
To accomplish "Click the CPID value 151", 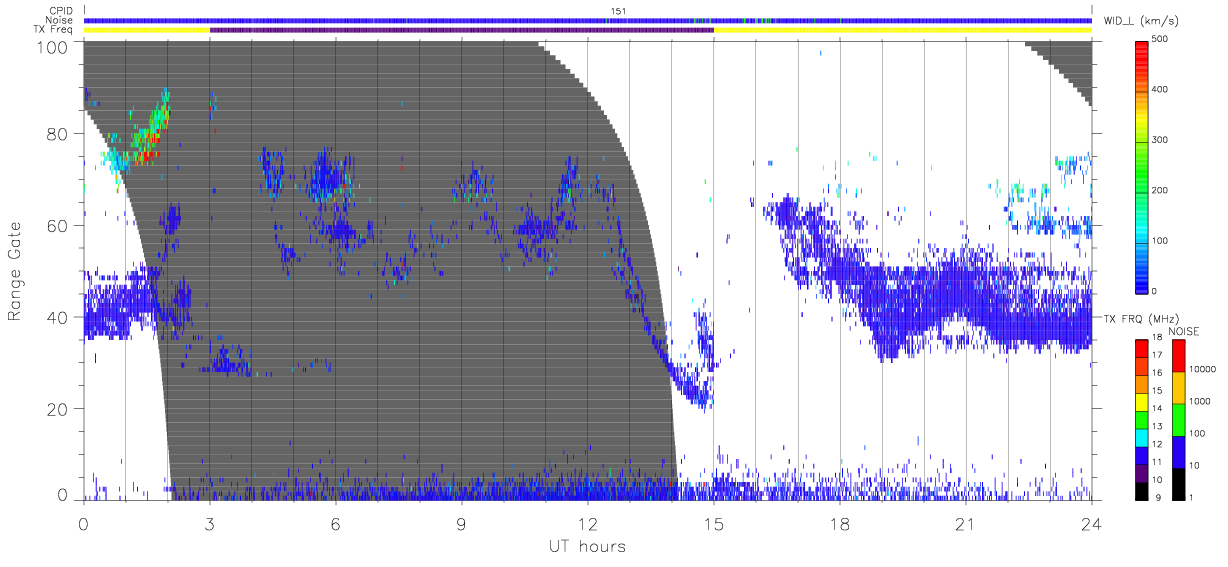I will coord(618,11).
